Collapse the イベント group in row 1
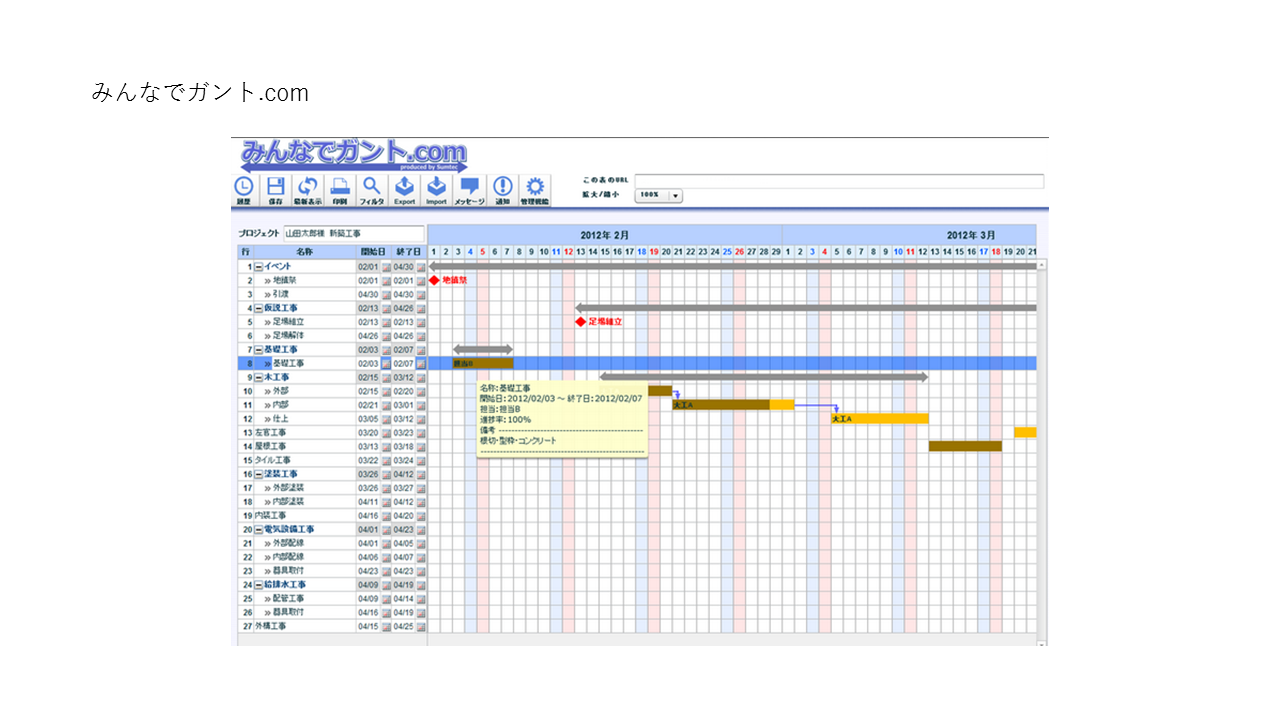This screenshot has height=720, width=1280. (x=258, y=268)
